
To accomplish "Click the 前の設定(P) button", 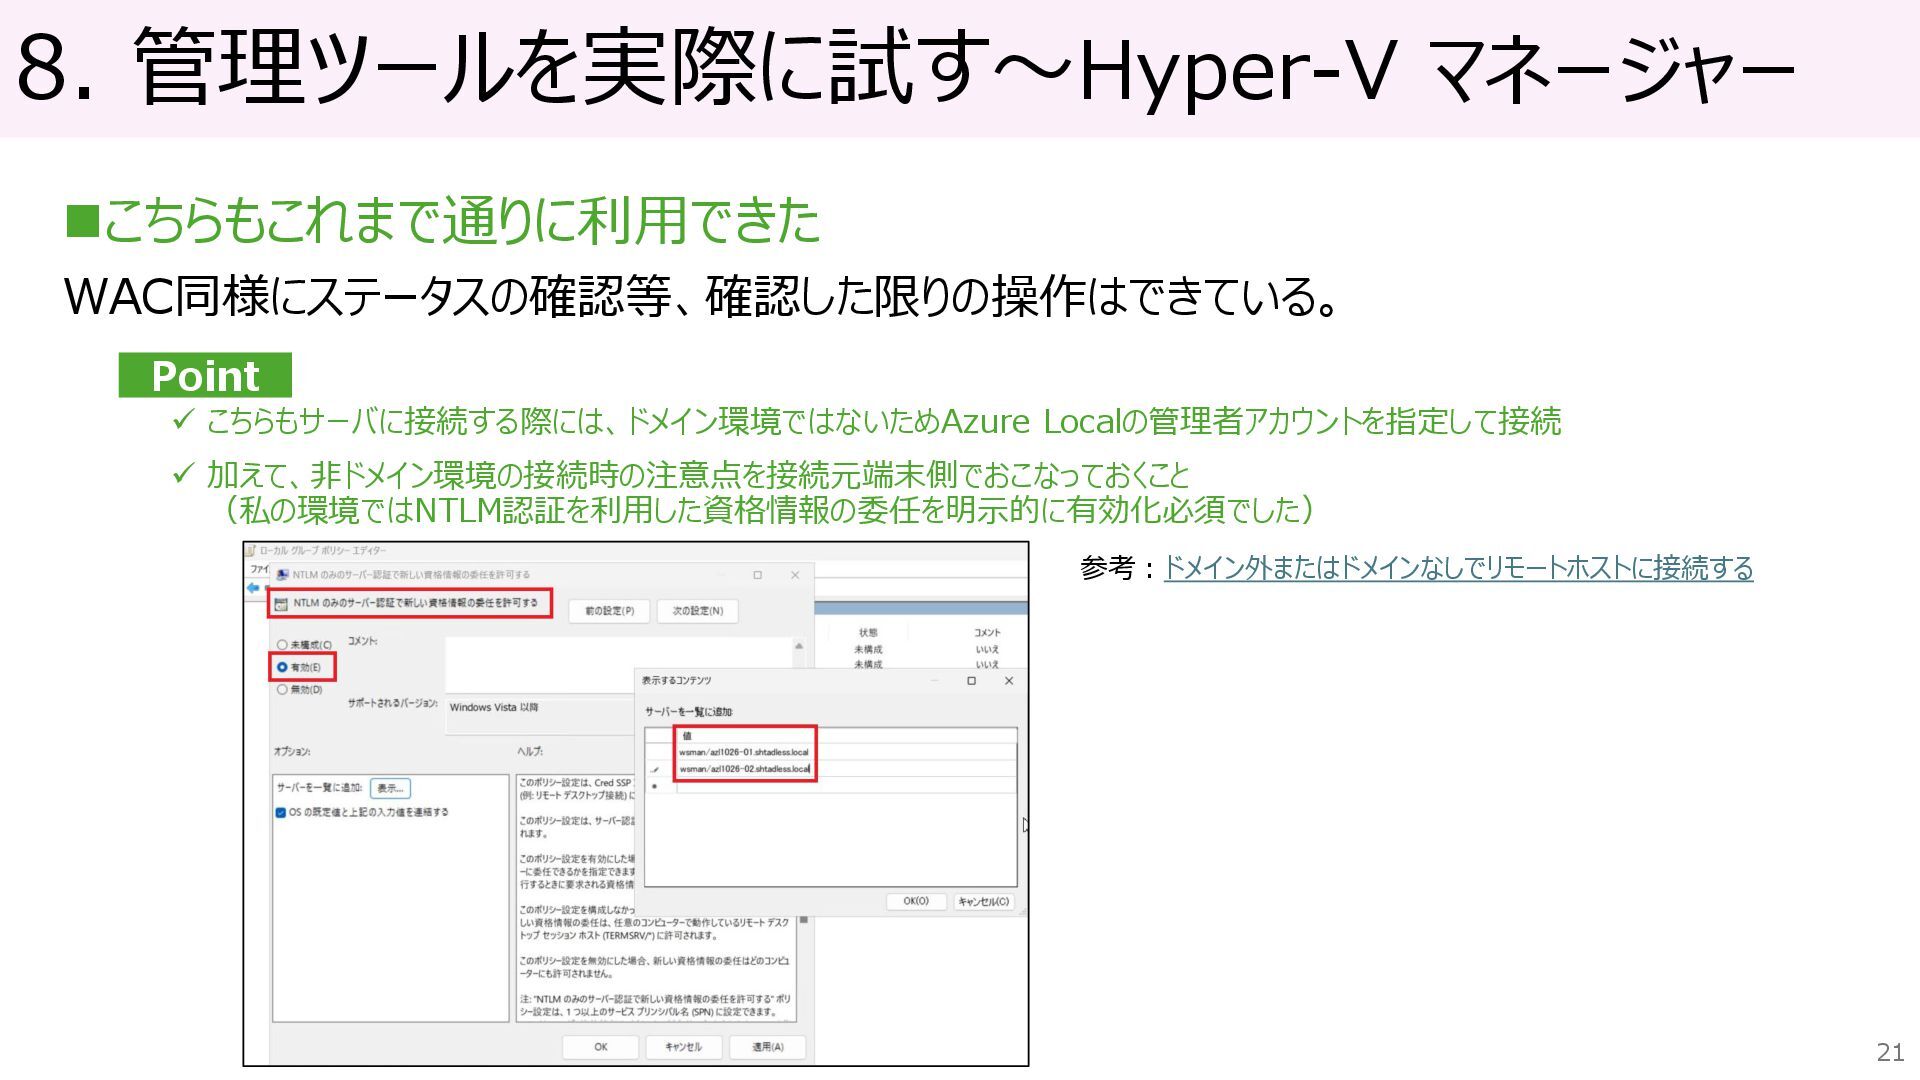I will 609,611.
